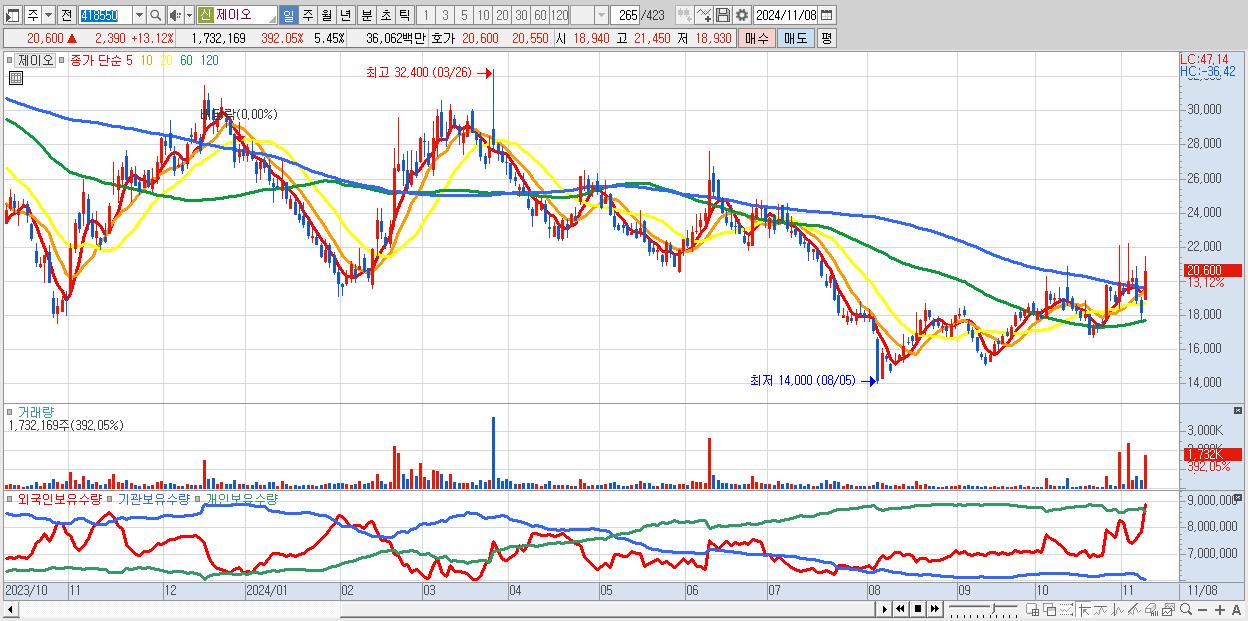Screen dimensions: 1248x621
Task: Open the 주 market type dropdown arrow
Action: pyautogui.click(x=49, y=16)
